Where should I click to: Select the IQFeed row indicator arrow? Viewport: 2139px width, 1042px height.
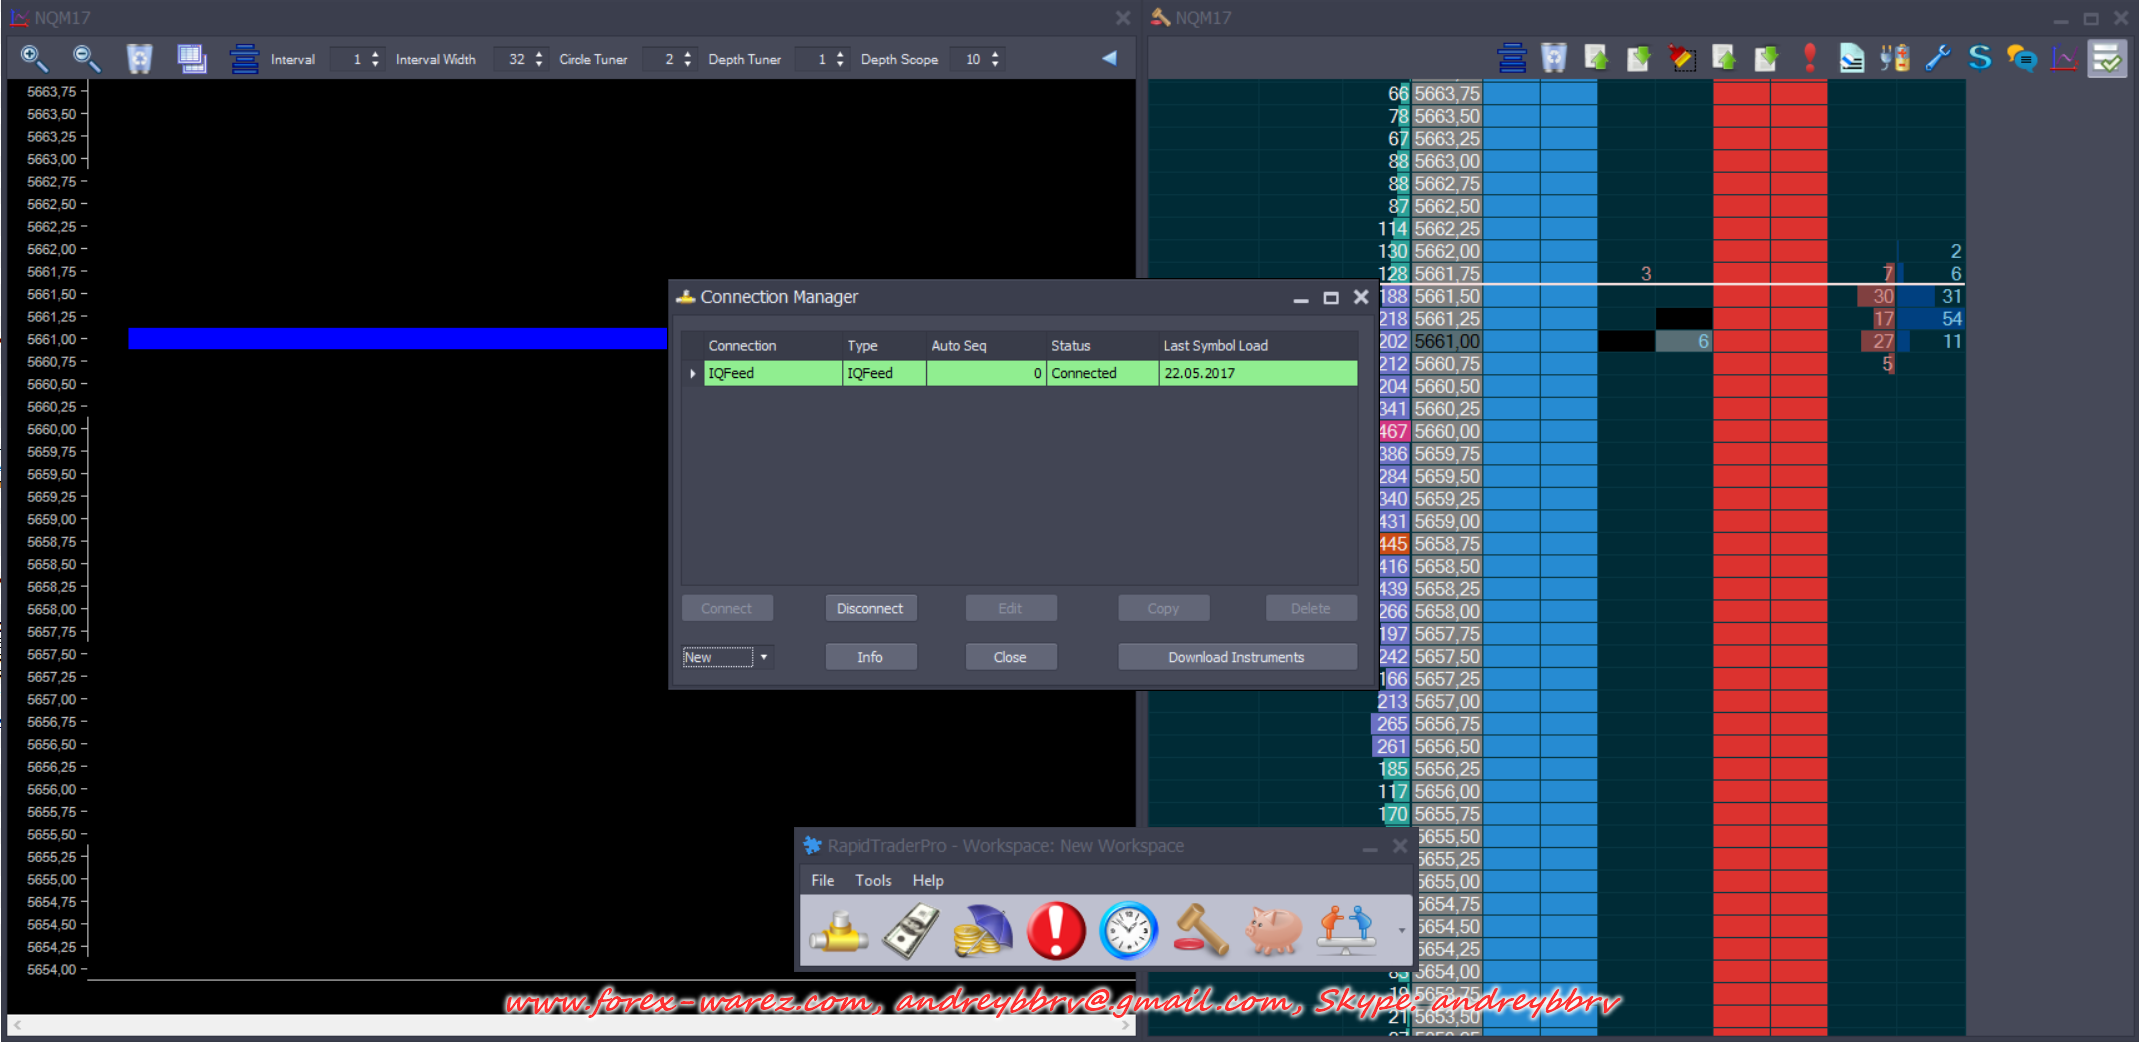(692, 373)
